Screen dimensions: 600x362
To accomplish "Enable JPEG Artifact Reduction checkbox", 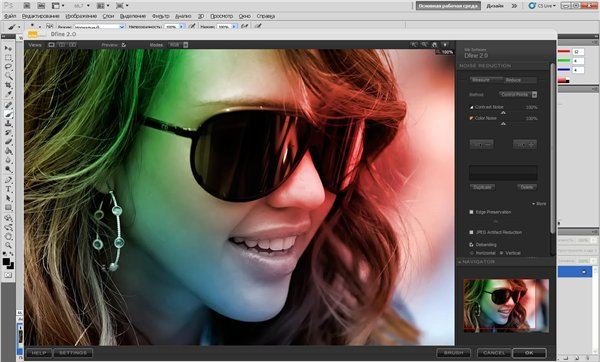I will (x=471, y=232).
